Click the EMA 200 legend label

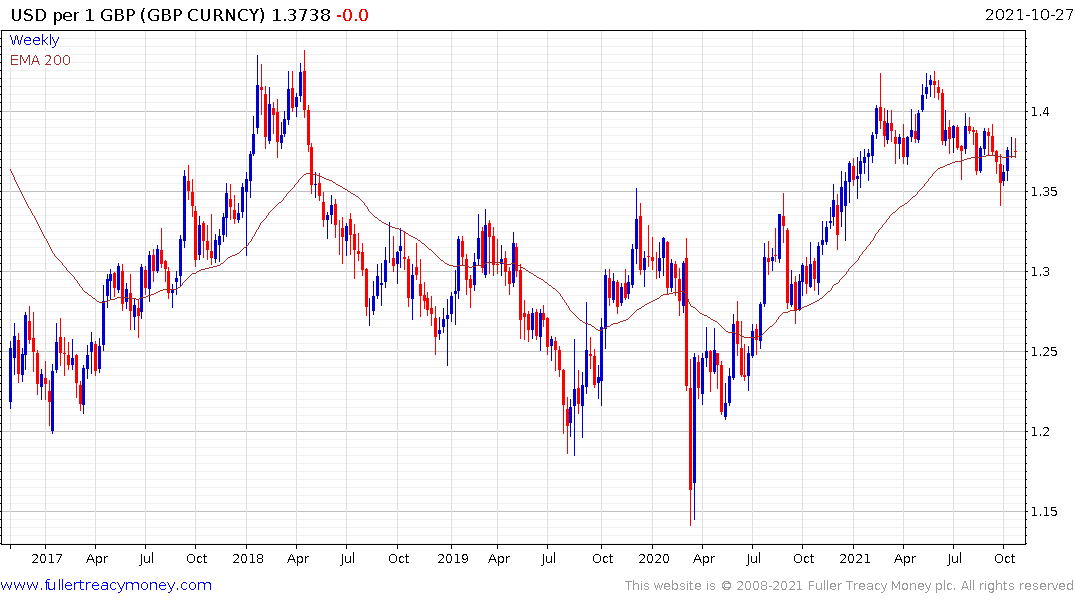pos(40,60)
